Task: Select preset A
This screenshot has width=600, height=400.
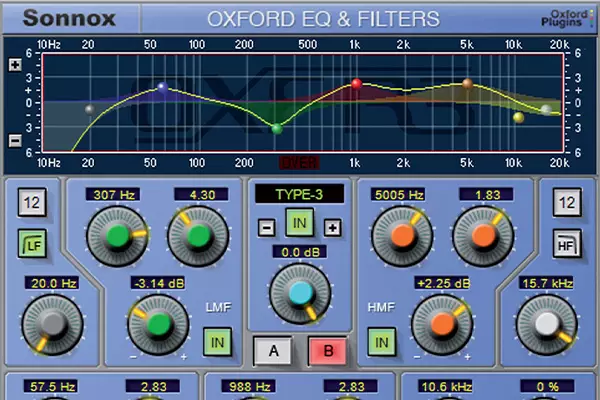Action: [273, 351]
